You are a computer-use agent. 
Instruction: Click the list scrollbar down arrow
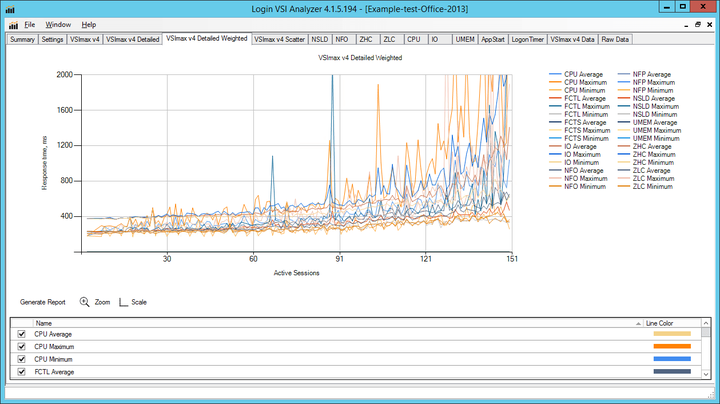(x=707, y=374)
